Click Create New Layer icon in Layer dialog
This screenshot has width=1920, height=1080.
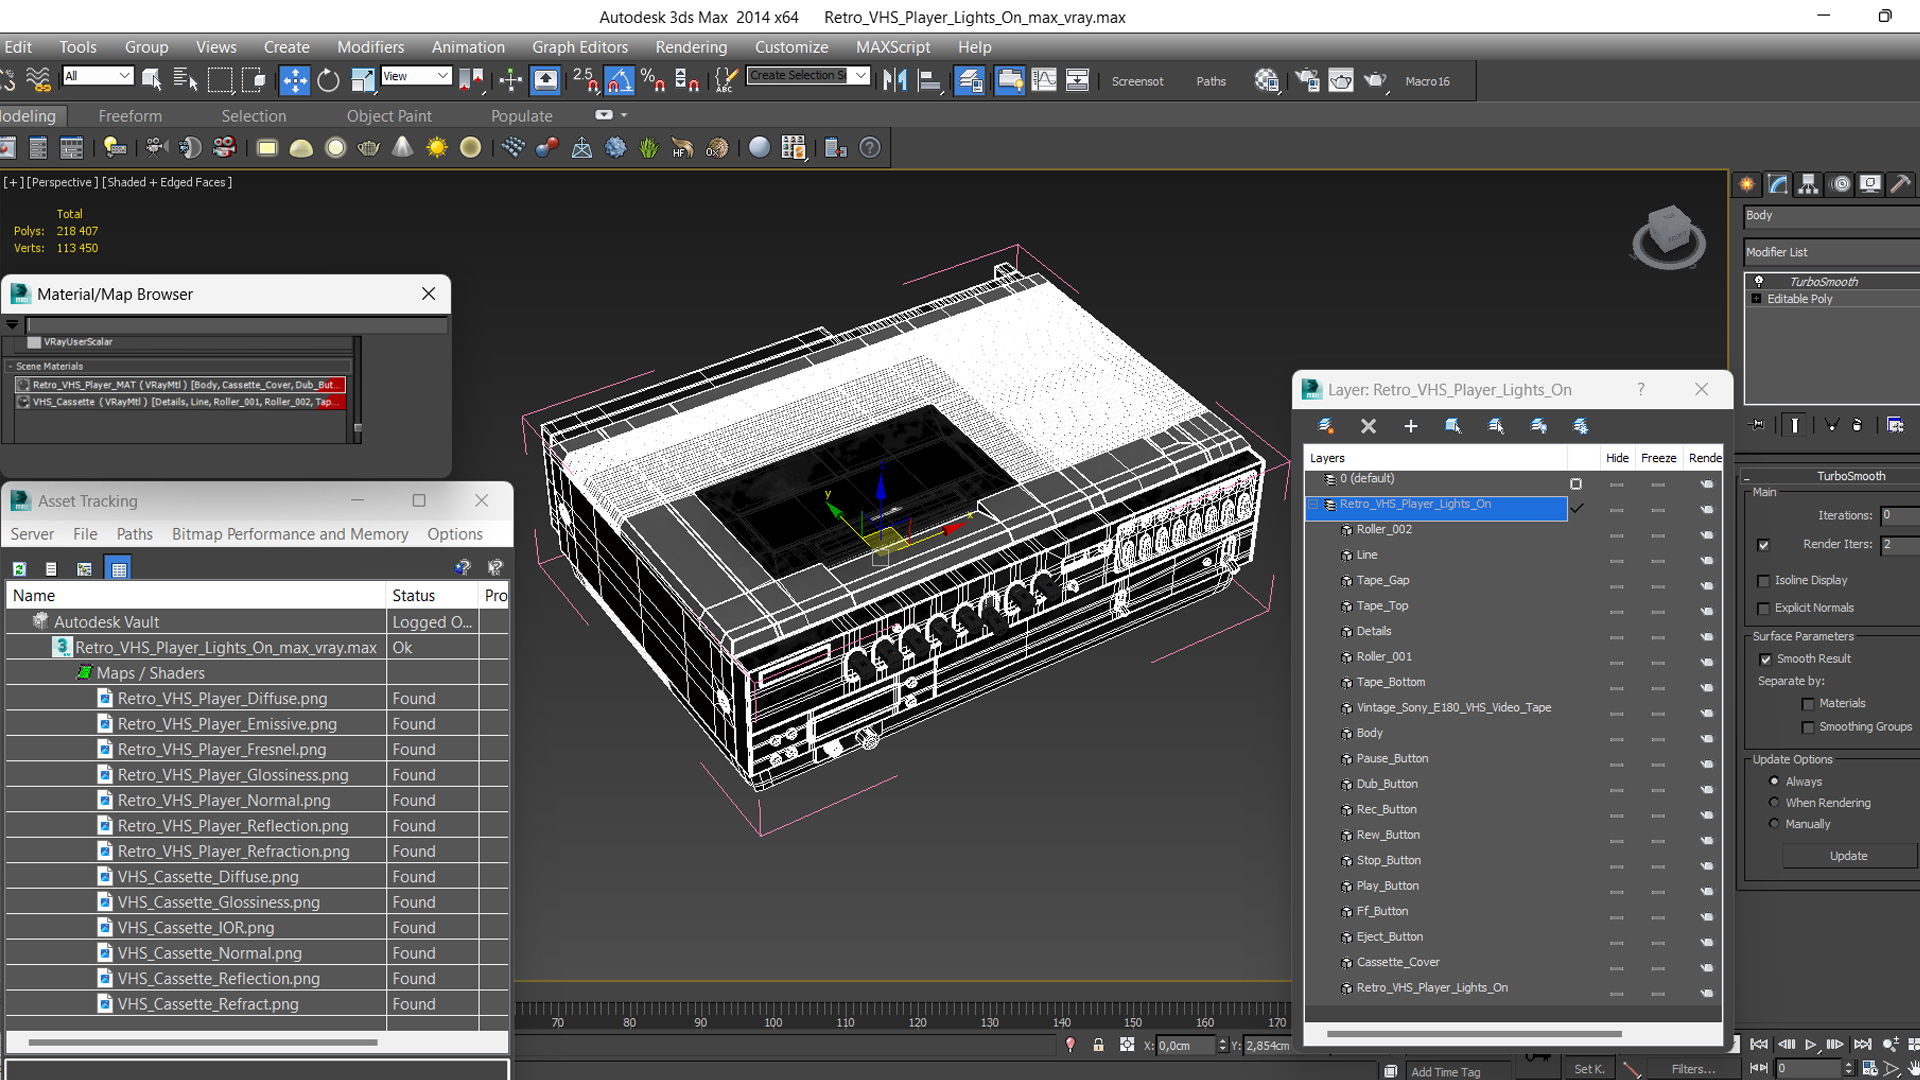(x=1327, y=426)
